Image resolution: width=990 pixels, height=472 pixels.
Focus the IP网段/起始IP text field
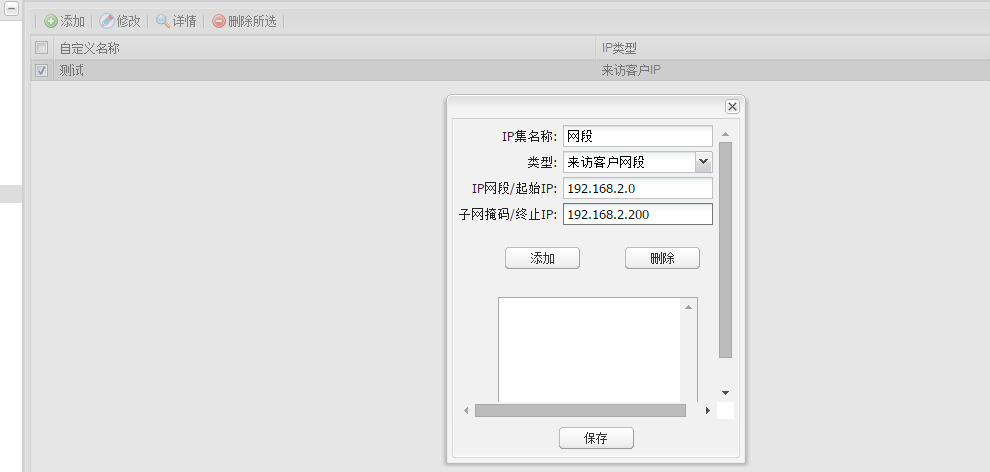637,188
